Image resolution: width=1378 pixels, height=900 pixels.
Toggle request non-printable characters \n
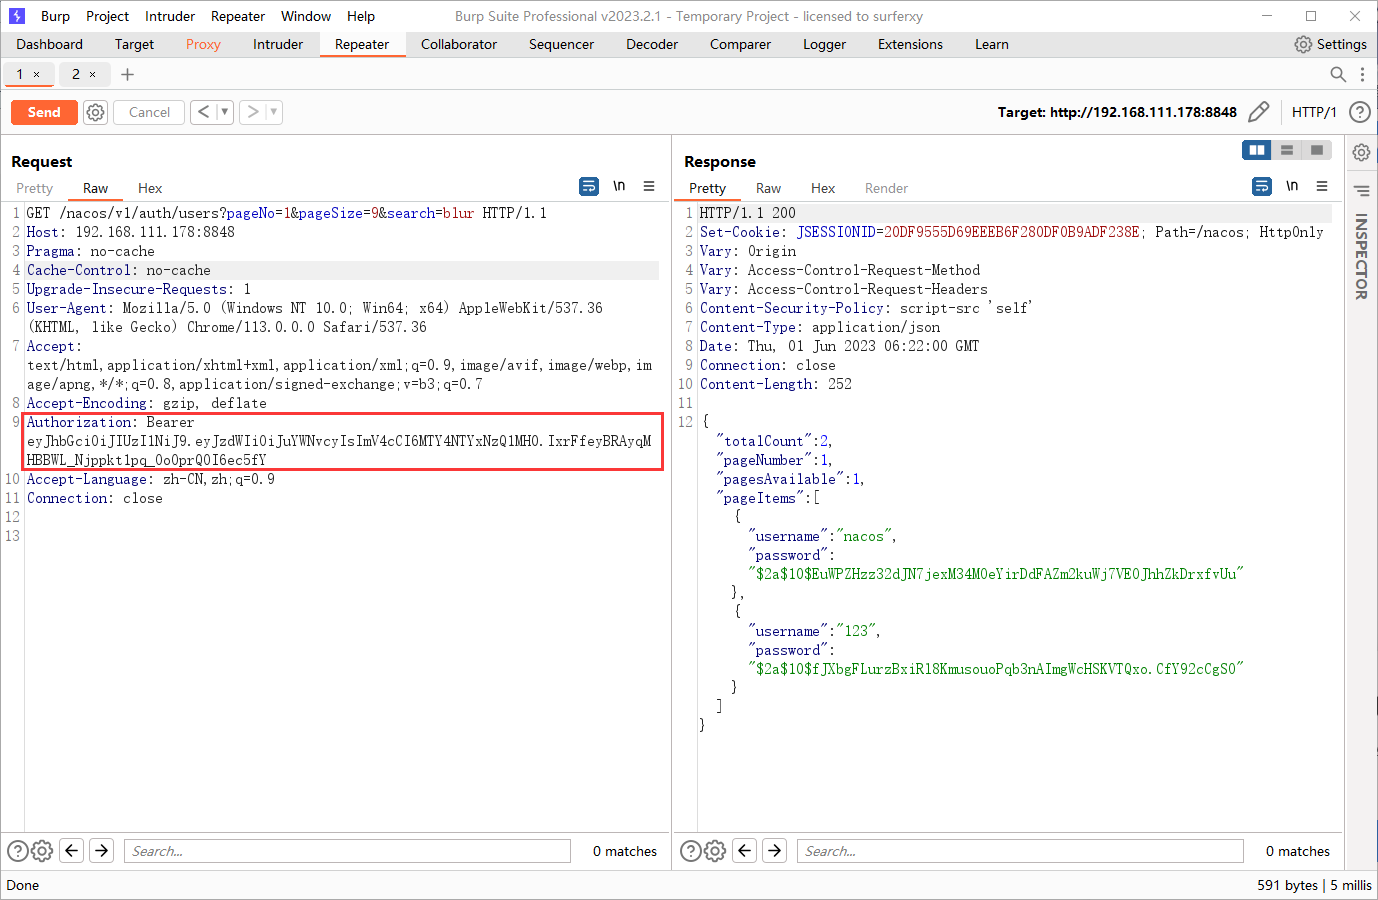[619, 186]
